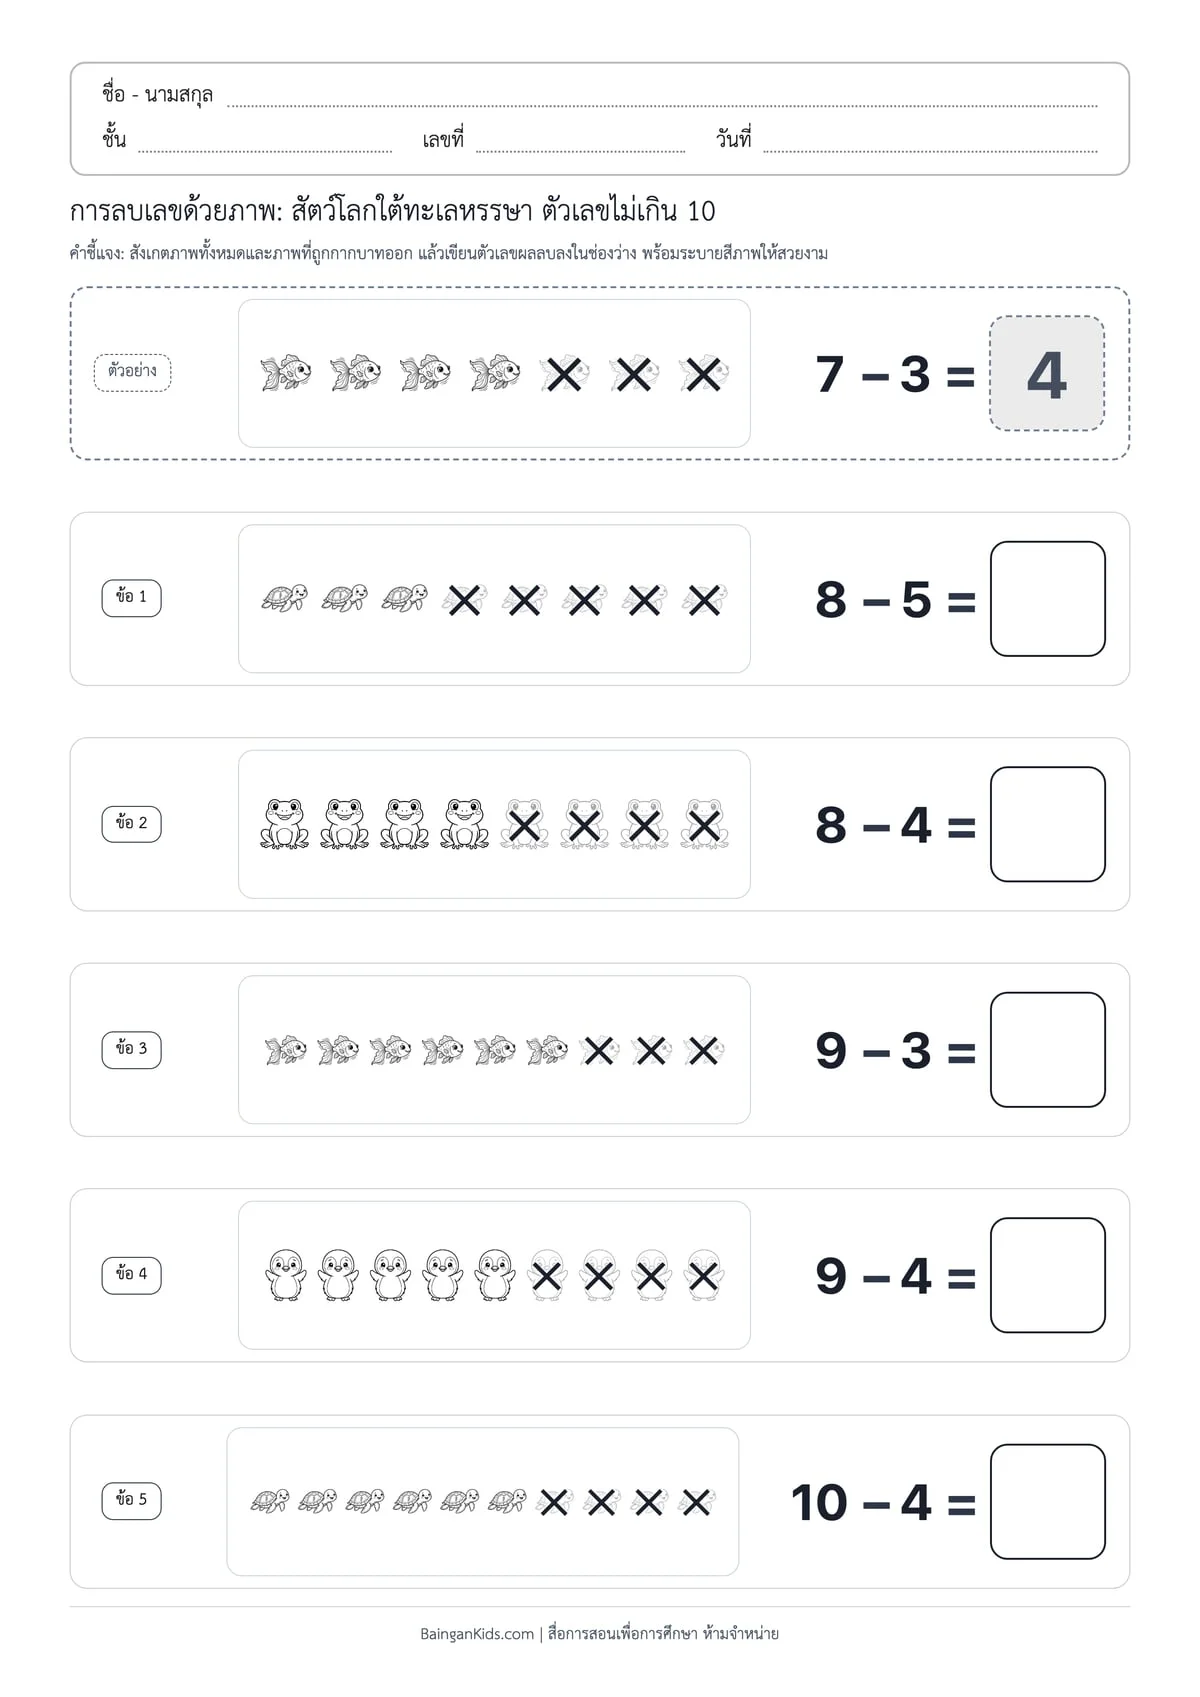This screenshot has width=1200, height=1697.
Task: Click the first goldfish in the example row
Action: (285, 373)
